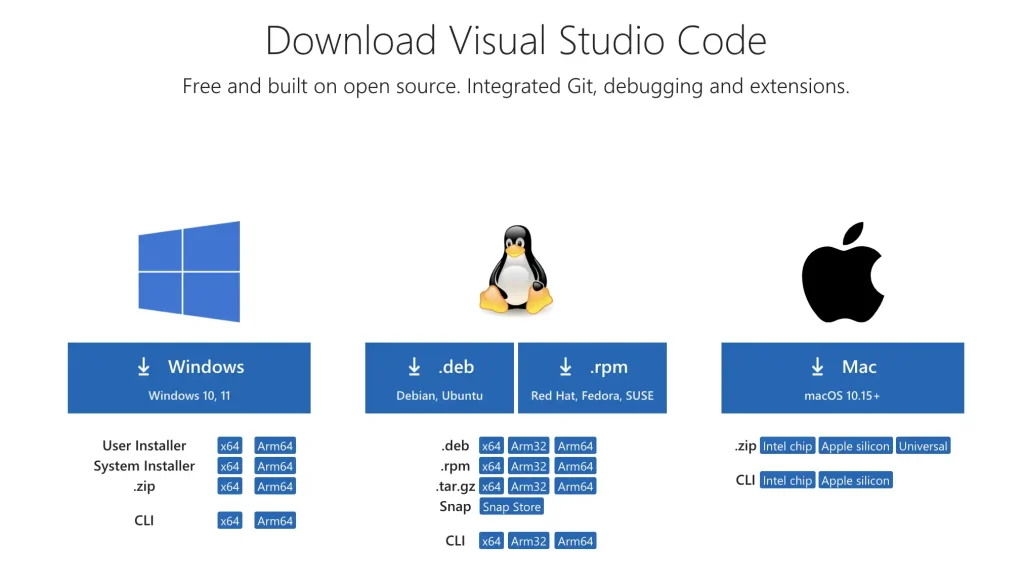Get the Linux CLI Arm32 build
The height and width of the screenshot is (588, 1024).
tap(529, 541)
